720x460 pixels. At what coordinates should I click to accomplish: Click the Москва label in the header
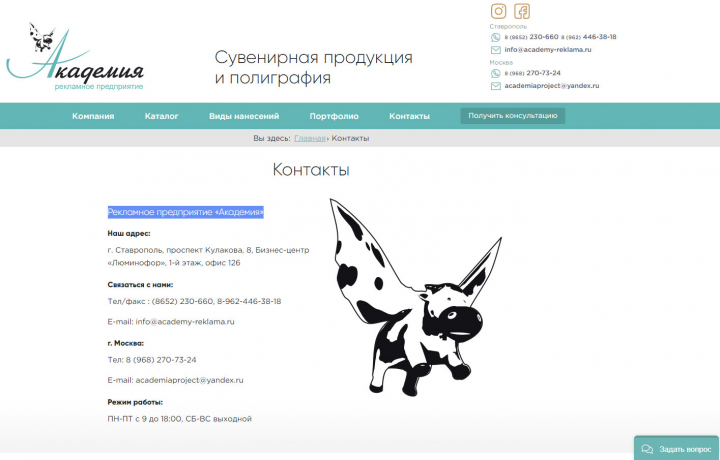[x=501, y=62]
